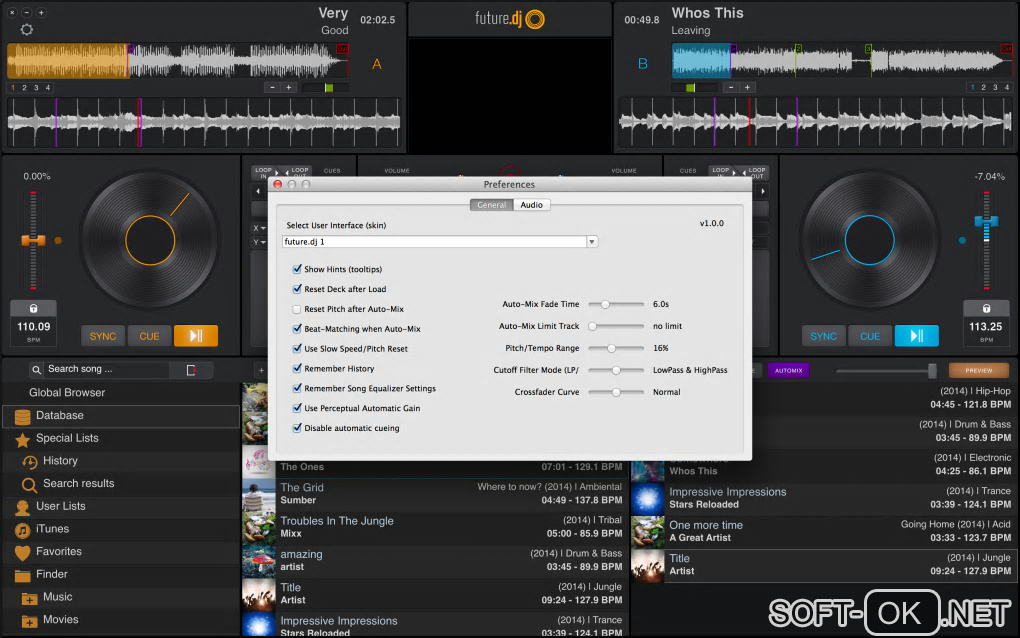Click the clear search icon beside search box
The width and height of the screenshot is (1020, 638).
pos(191,370)
